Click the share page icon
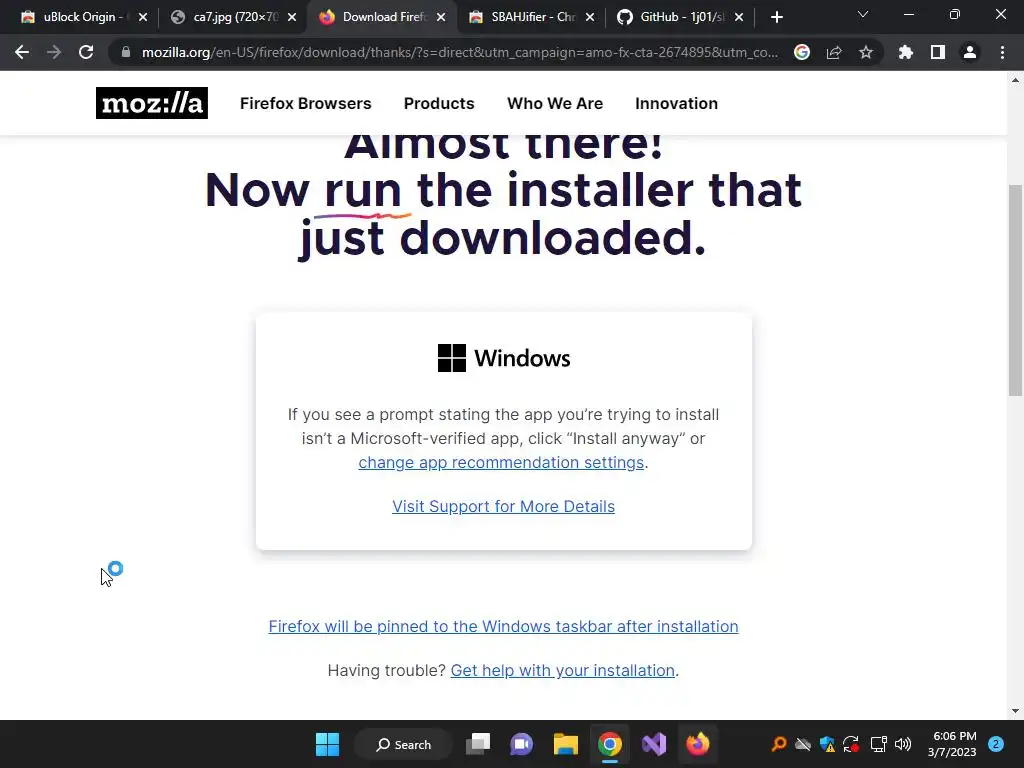The image size is (1024, 768). pyautogui.click(x=834, y=52)
